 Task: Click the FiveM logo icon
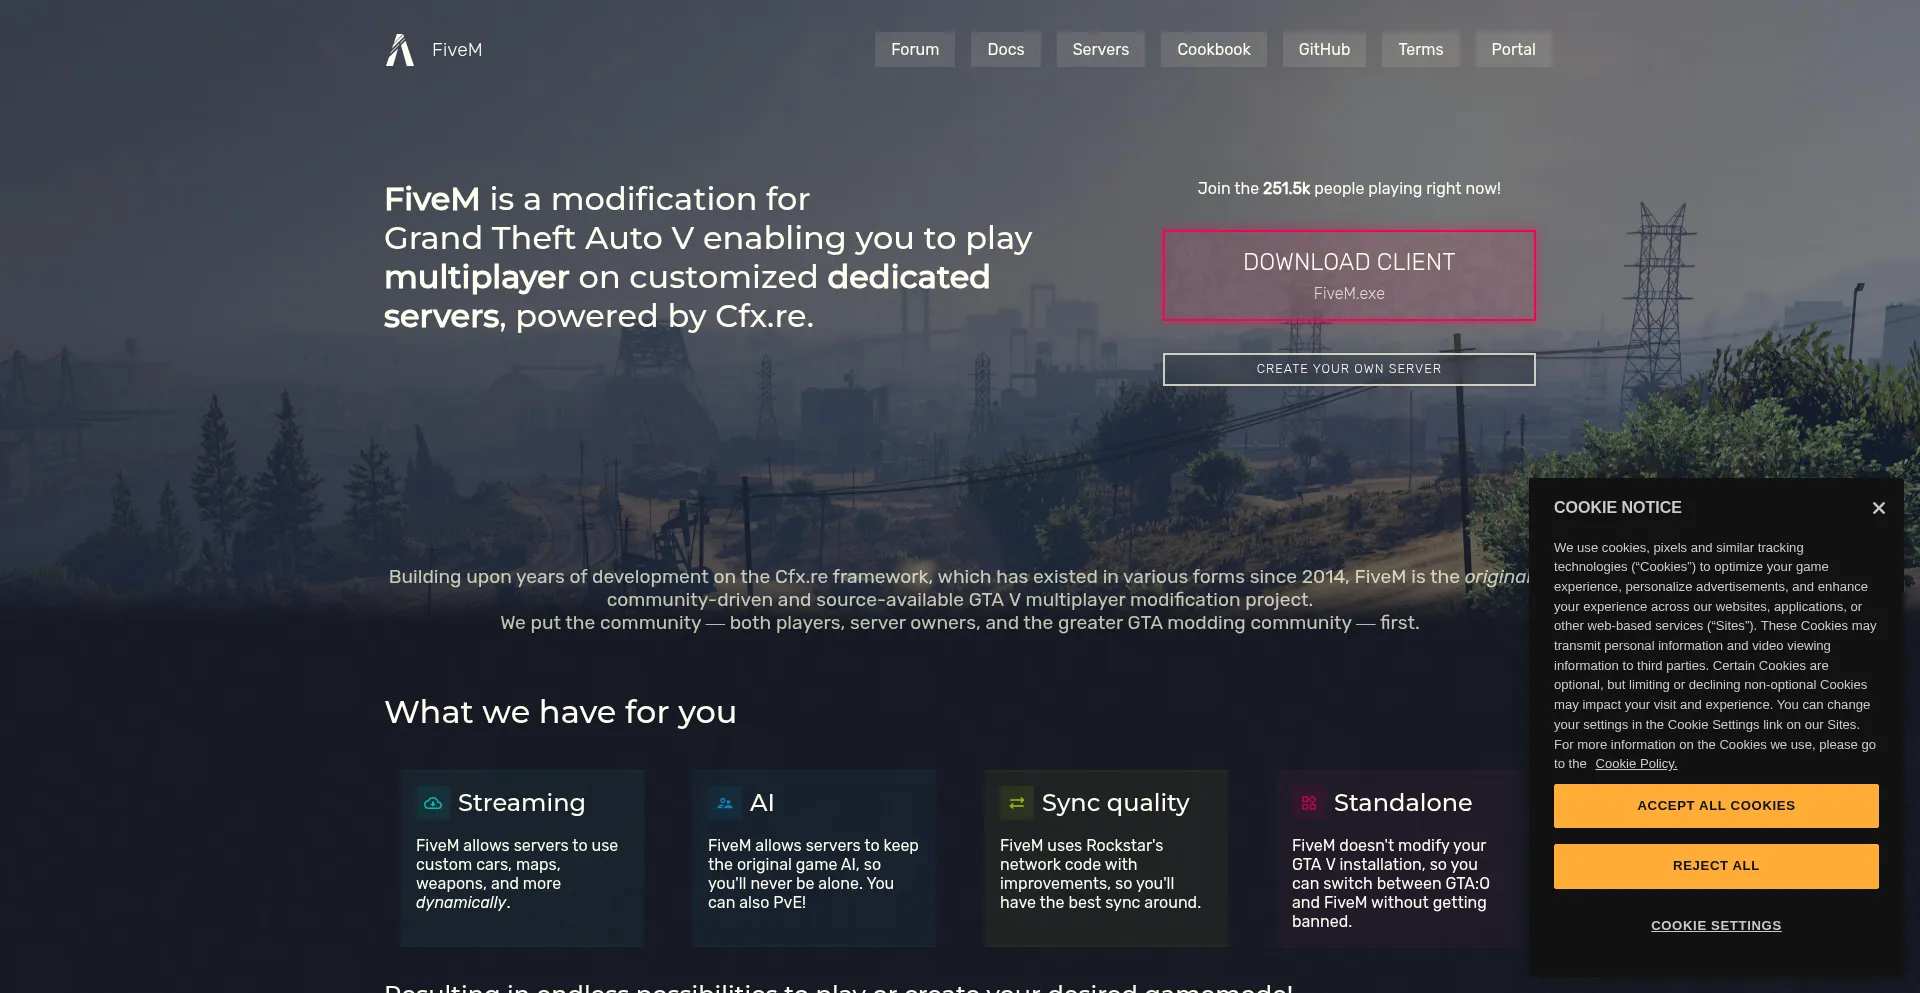click(400, 50)
